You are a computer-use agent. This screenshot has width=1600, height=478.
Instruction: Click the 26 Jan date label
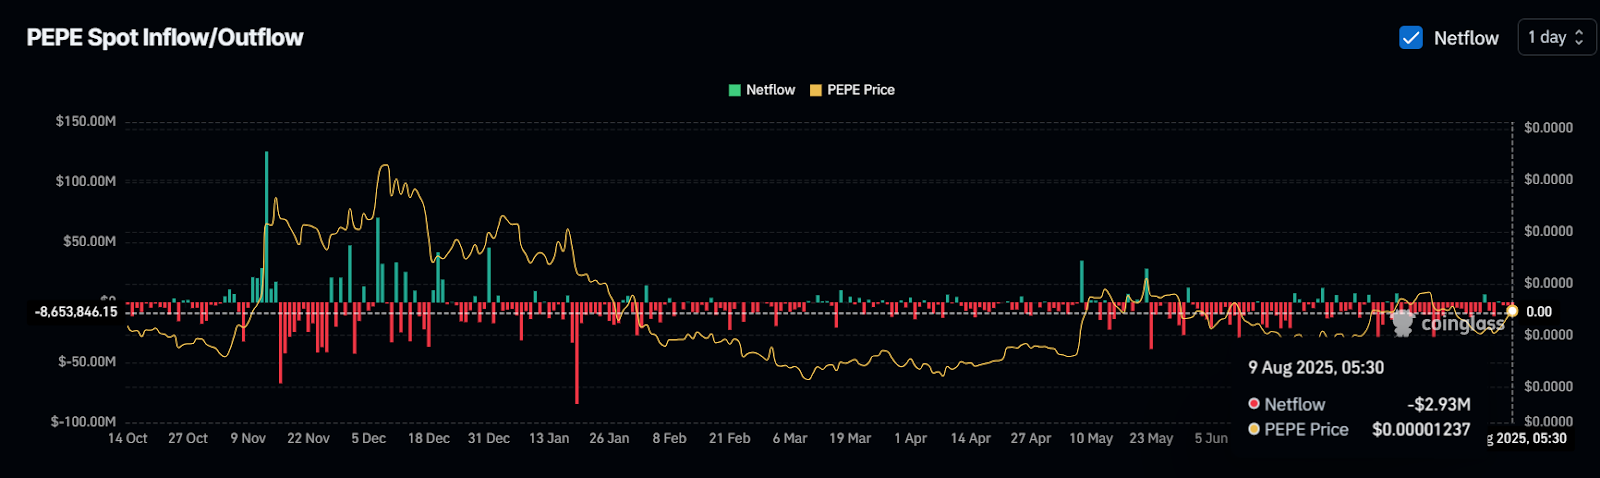click(x=609, y=438)
